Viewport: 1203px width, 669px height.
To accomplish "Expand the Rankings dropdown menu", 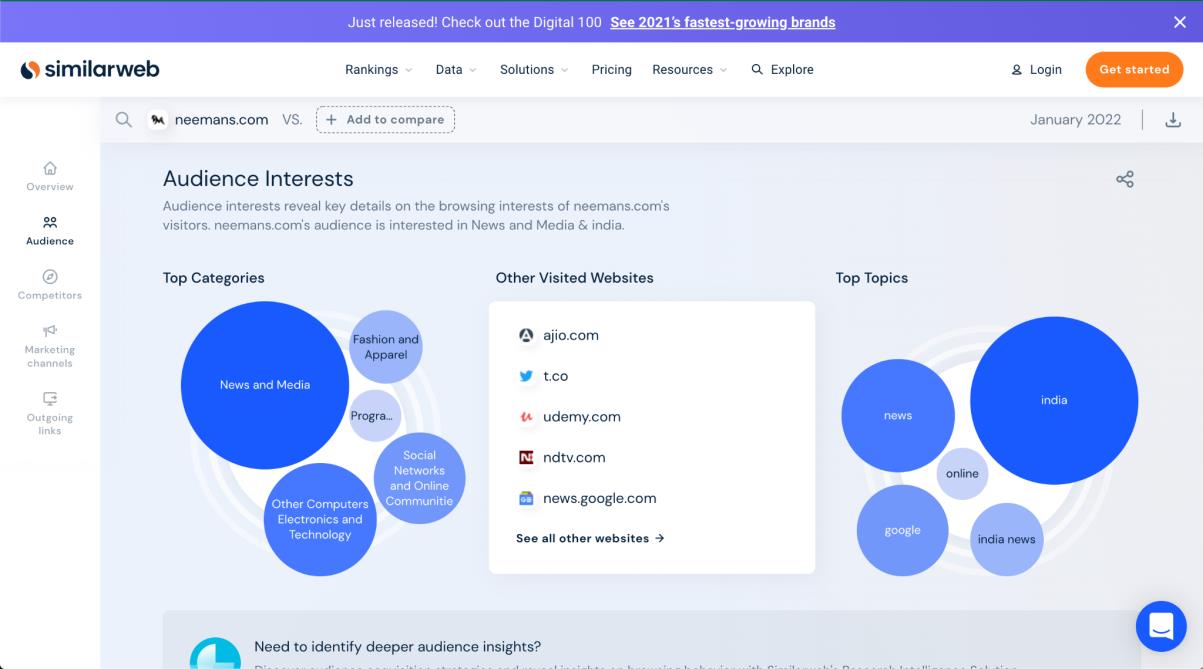I will coord(378,70).
